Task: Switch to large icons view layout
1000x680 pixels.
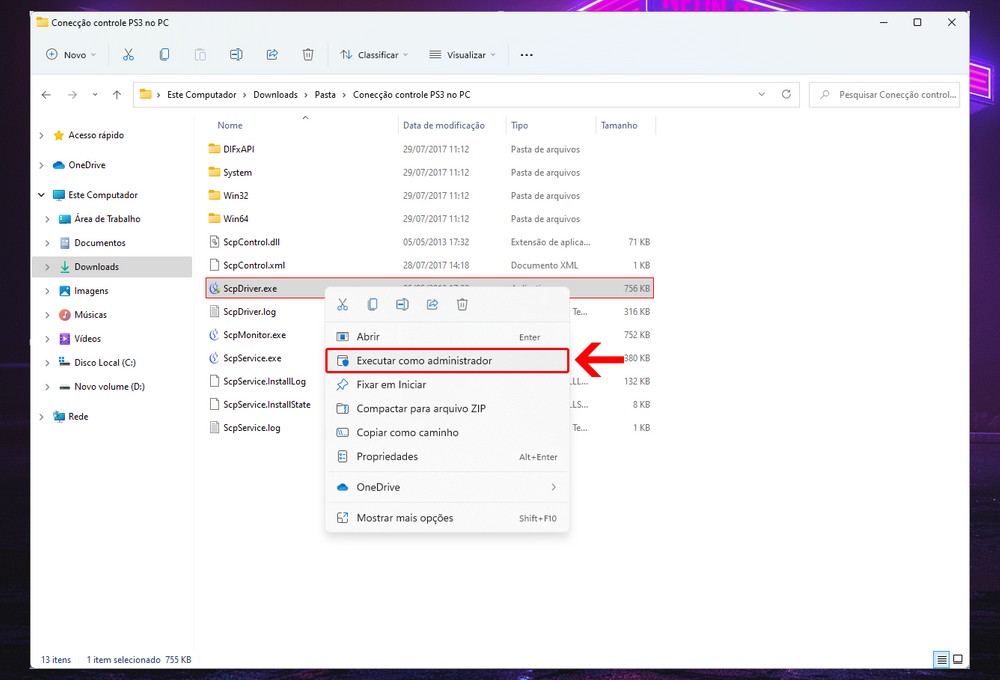Action: 958,660
